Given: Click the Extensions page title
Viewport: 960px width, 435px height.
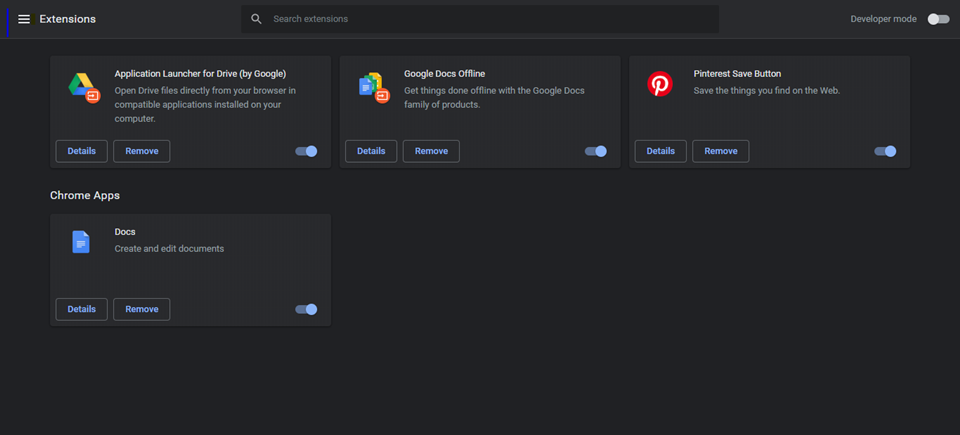Looking at the screenshot, I should pos(67,19).
